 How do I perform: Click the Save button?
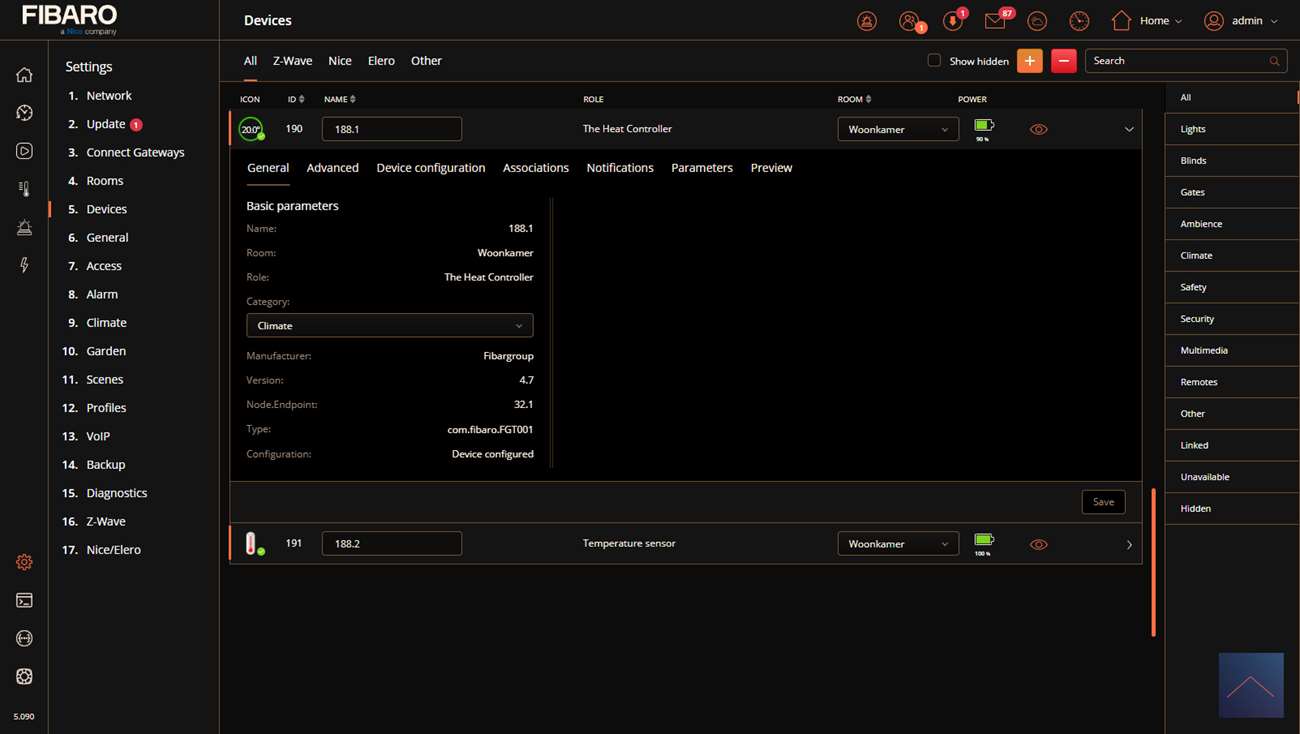click(1103, 502)
